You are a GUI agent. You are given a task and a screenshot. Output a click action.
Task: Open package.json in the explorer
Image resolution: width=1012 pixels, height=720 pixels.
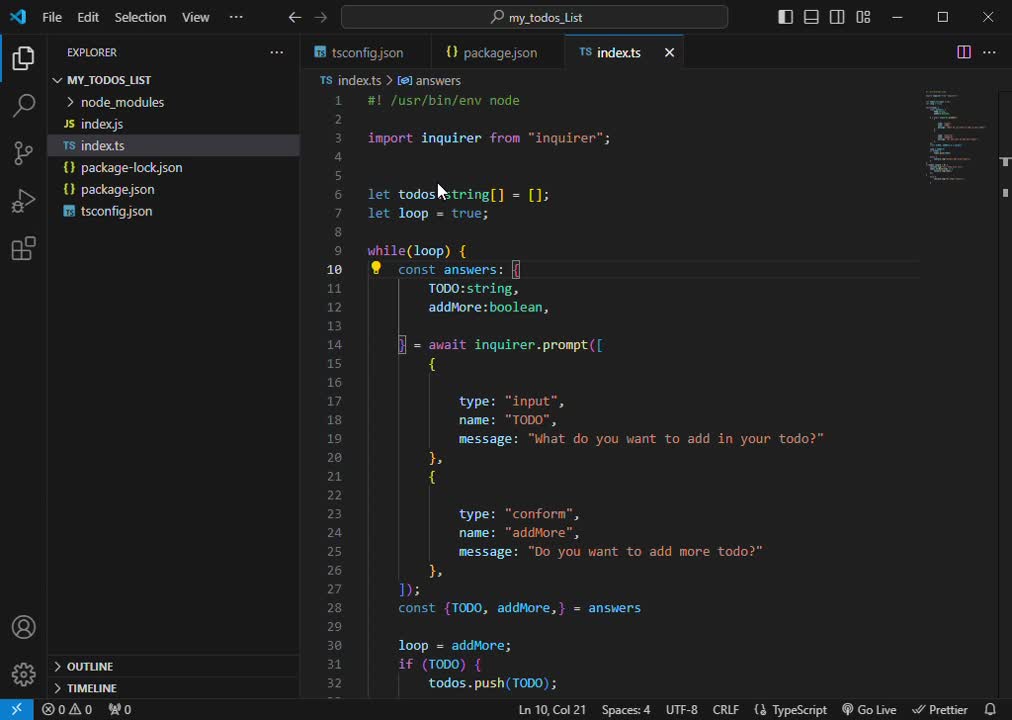coord(174,190)
